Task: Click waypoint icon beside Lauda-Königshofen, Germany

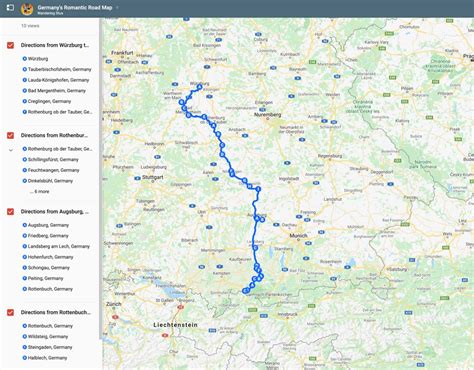Action: 25,80
